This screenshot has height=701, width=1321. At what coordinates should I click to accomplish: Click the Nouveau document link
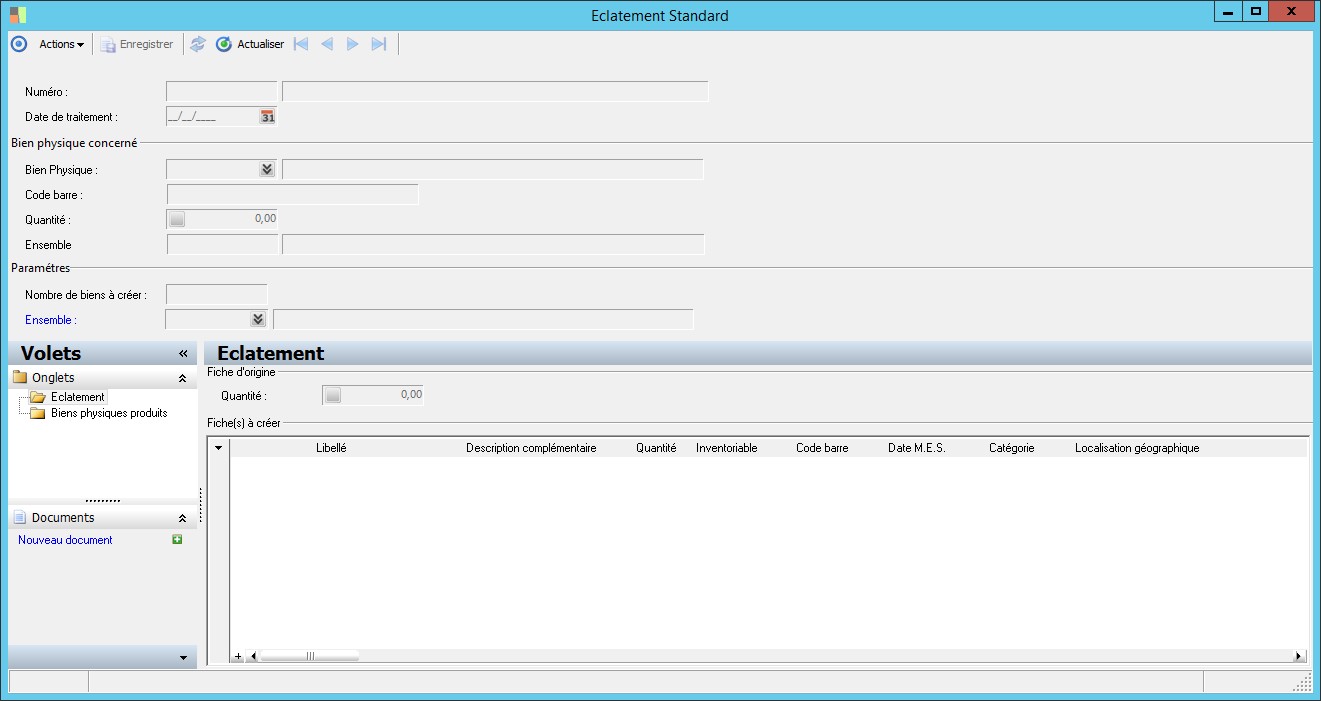tap(65, 540)
